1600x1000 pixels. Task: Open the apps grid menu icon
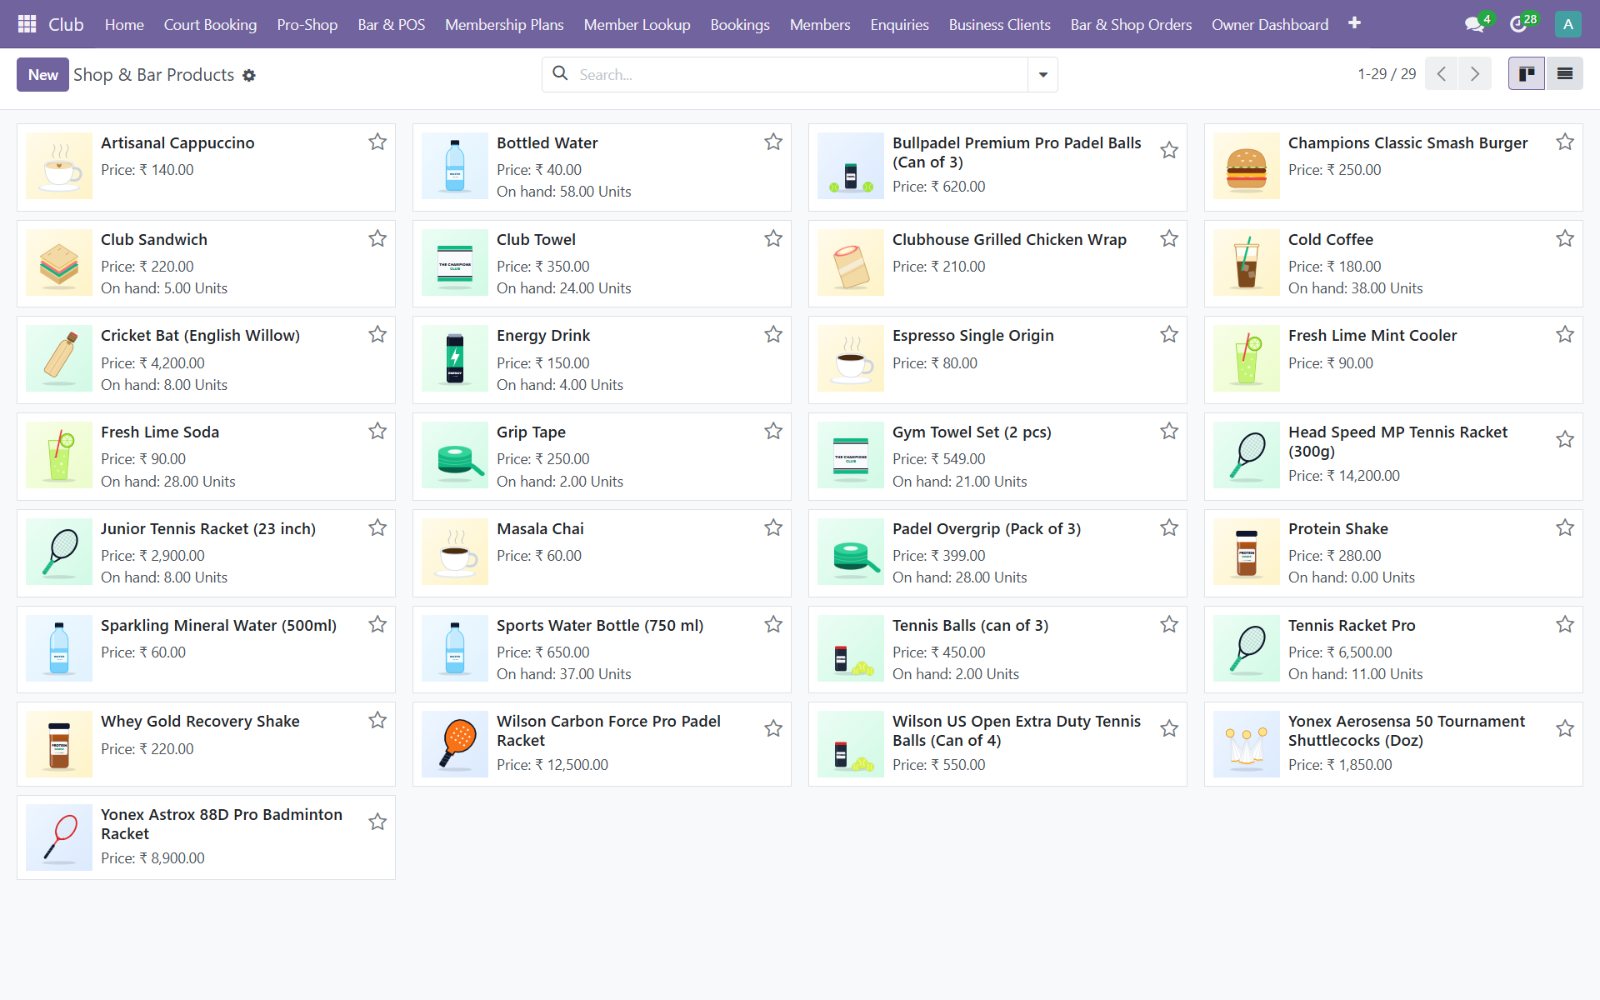[27, 24]
